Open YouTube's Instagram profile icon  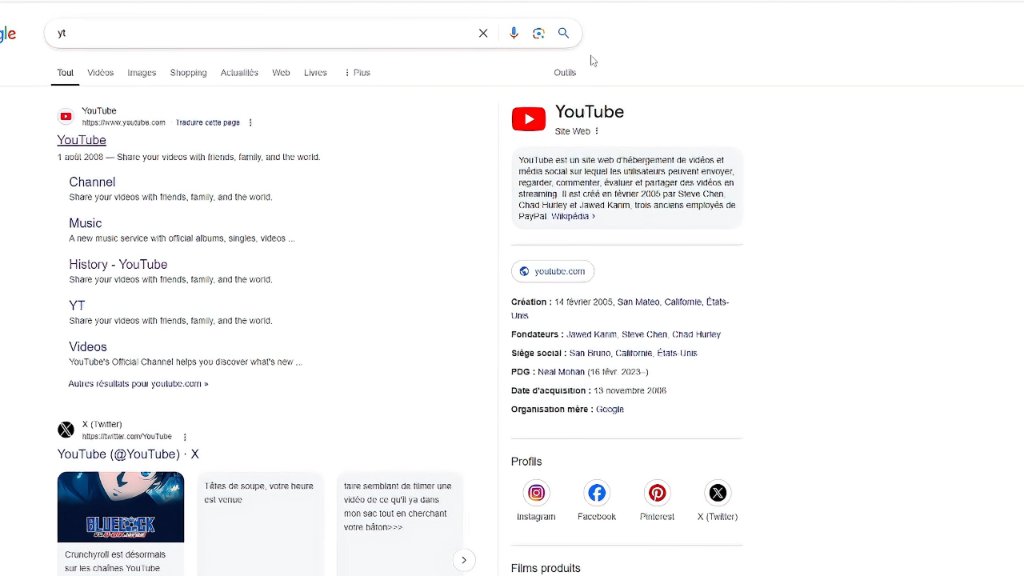click(x=536, y=493)
